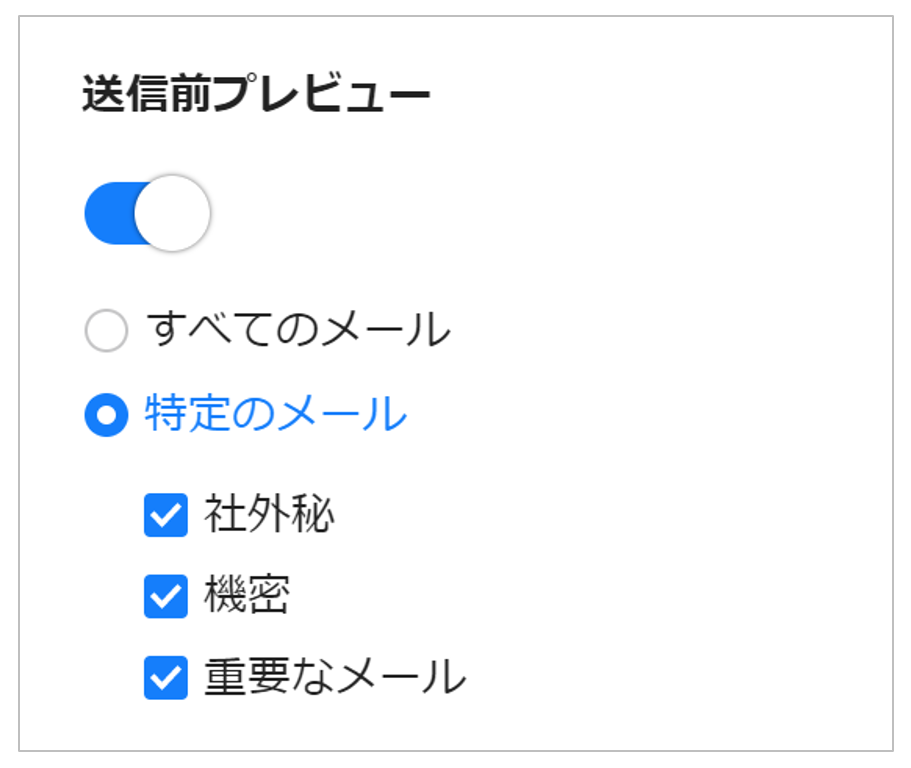
Task: Click the 機密 label text
Action: pos(248,597)
